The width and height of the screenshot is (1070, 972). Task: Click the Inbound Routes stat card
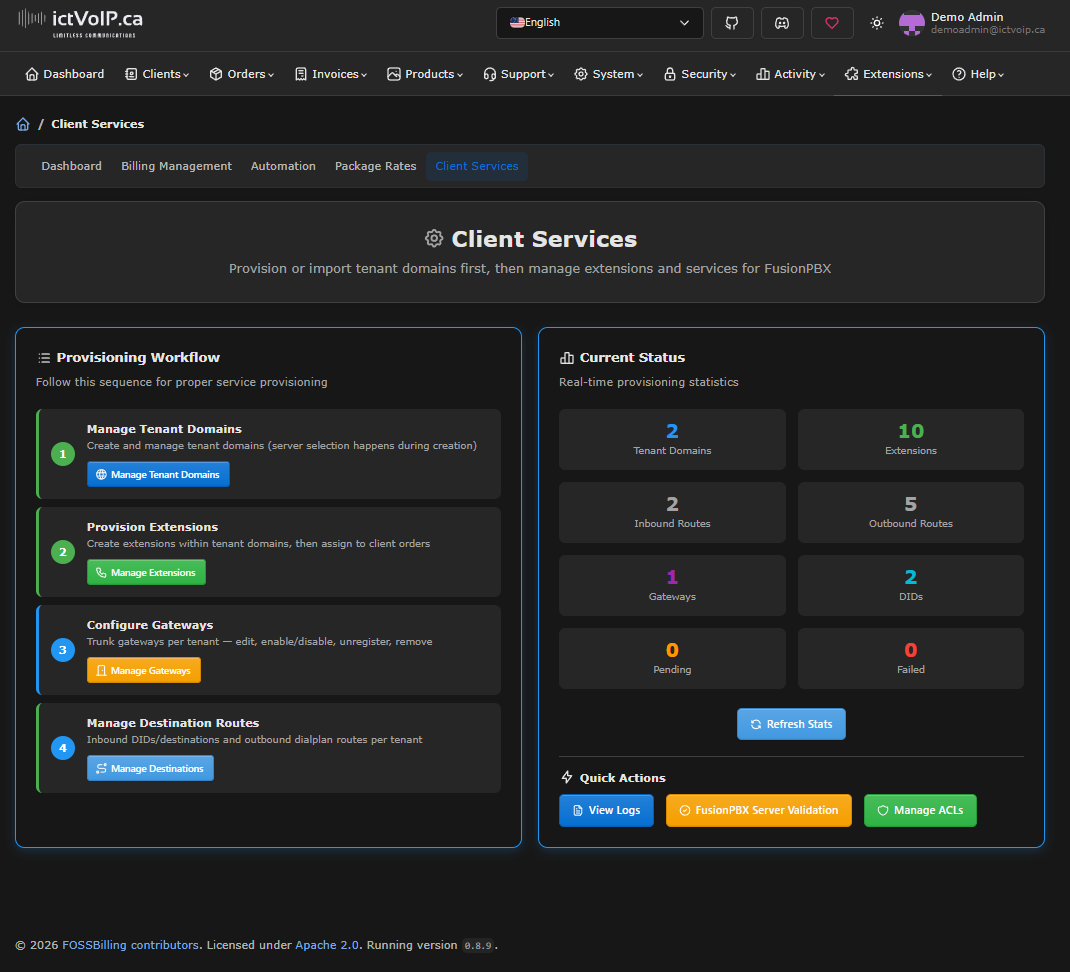point(672,513)
